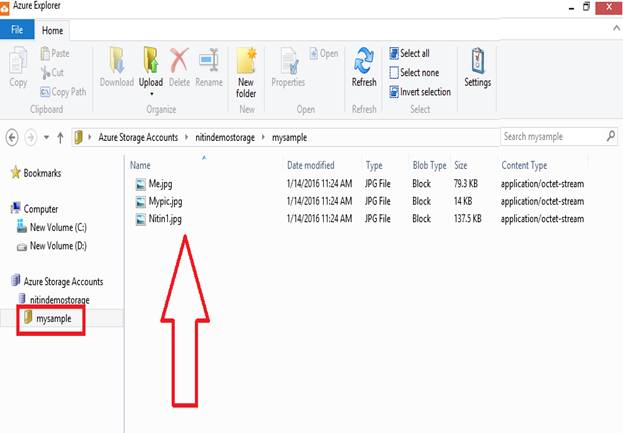Click the Download folder icon
This screenshot has width=623, height=433.
(x=117, y=60)
